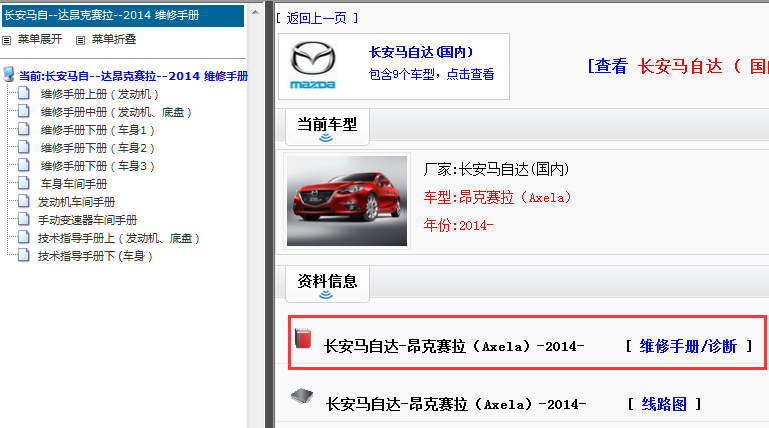Click page icon next to 维修手册上册(发动机)
769x428 pixels.
pos(24,93)
